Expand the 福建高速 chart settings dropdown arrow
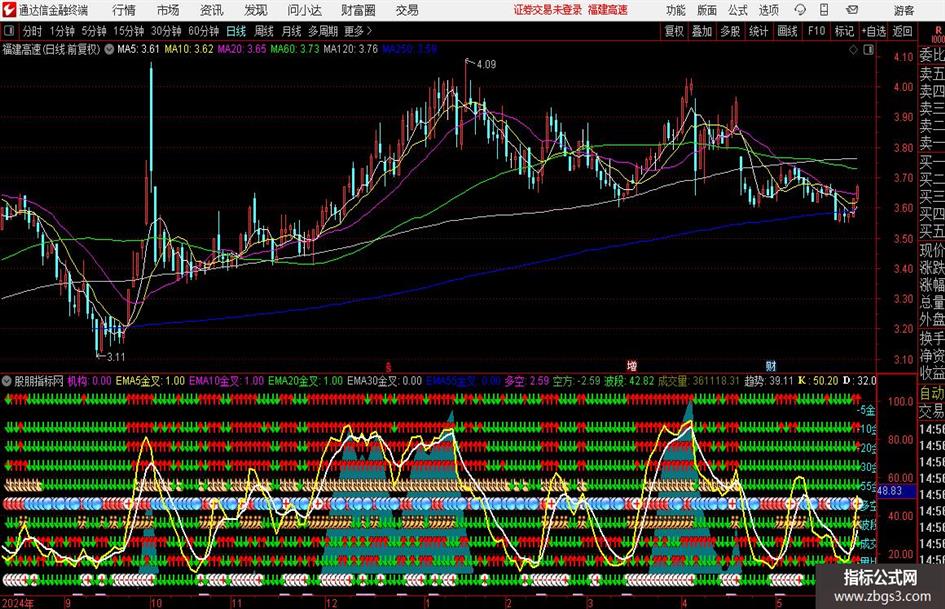 click(109, 49)
